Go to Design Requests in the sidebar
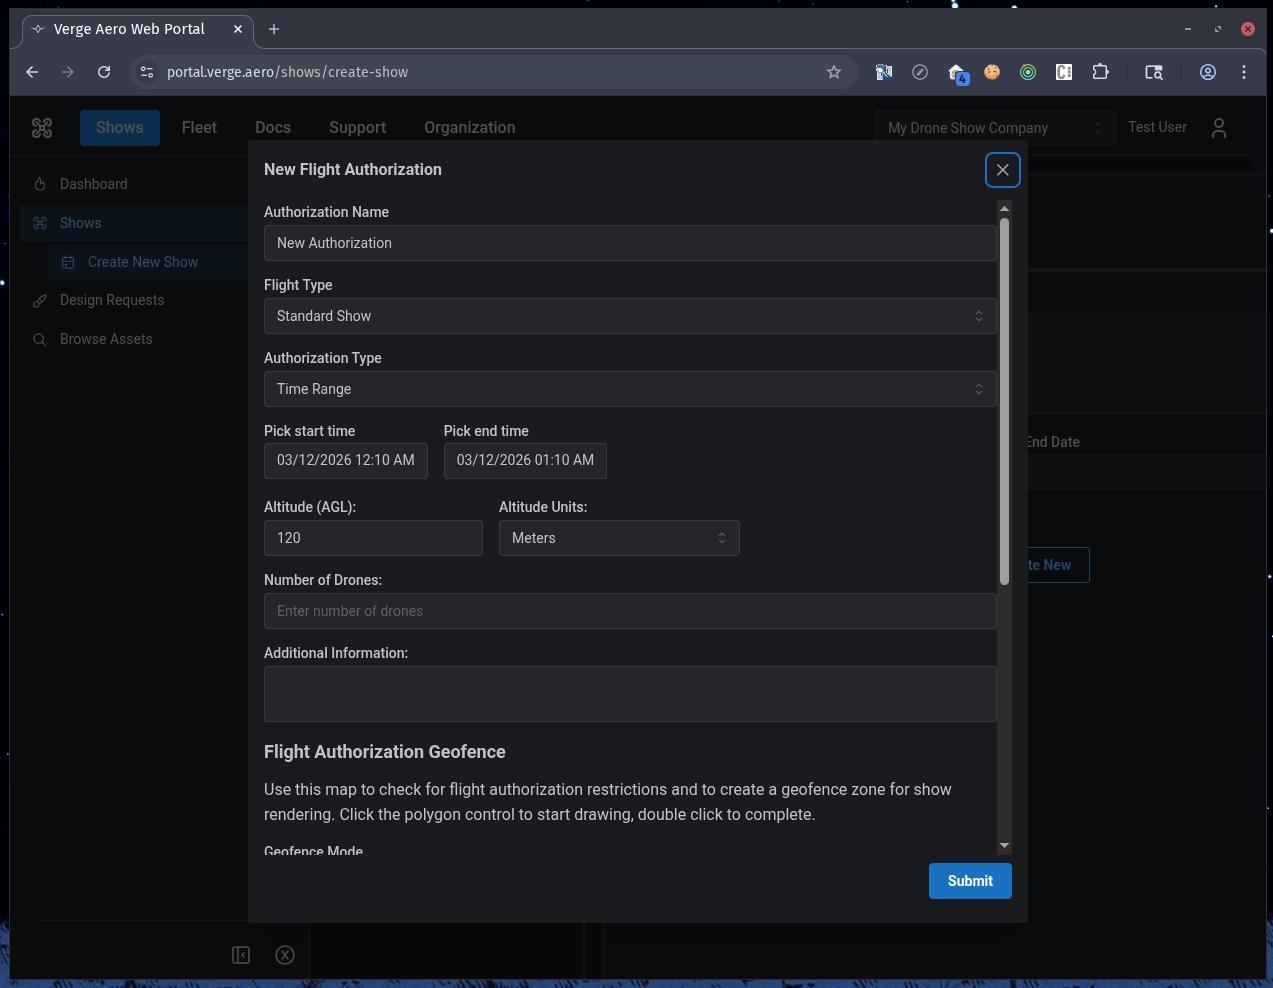1273x988 pixels. (x=111, y=300)
